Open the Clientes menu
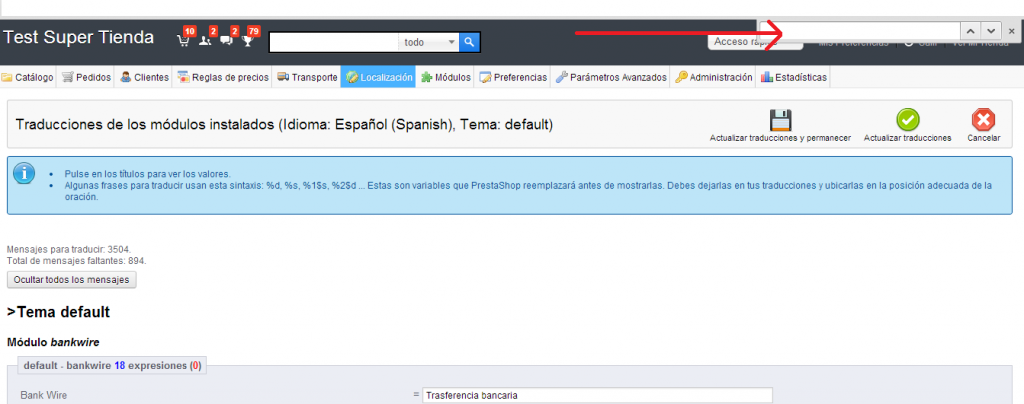The image size is (1024, 404). (144, 77)
